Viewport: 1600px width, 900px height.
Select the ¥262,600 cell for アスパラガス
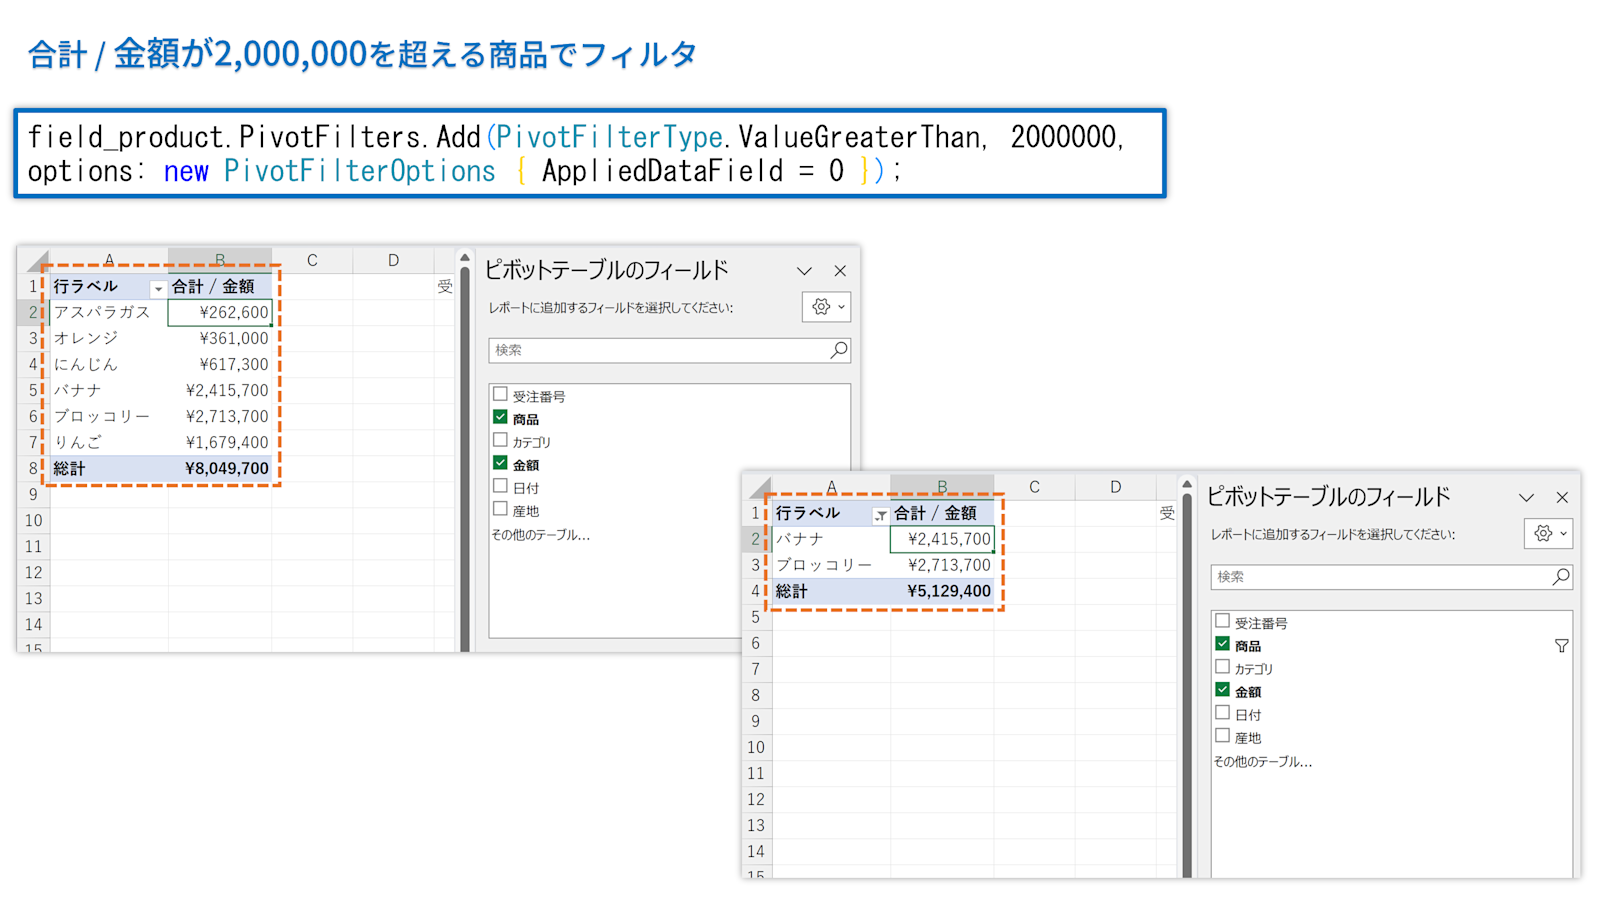(220, 313)
